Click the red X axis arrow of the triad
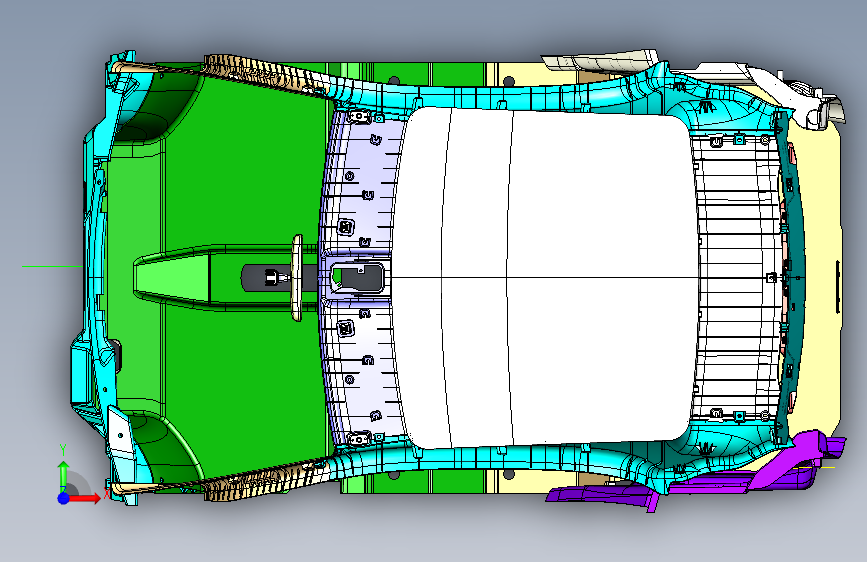Image resolution: width=867 pixels, height=562 pixels. pyautogui.click(x=84, y=498)
